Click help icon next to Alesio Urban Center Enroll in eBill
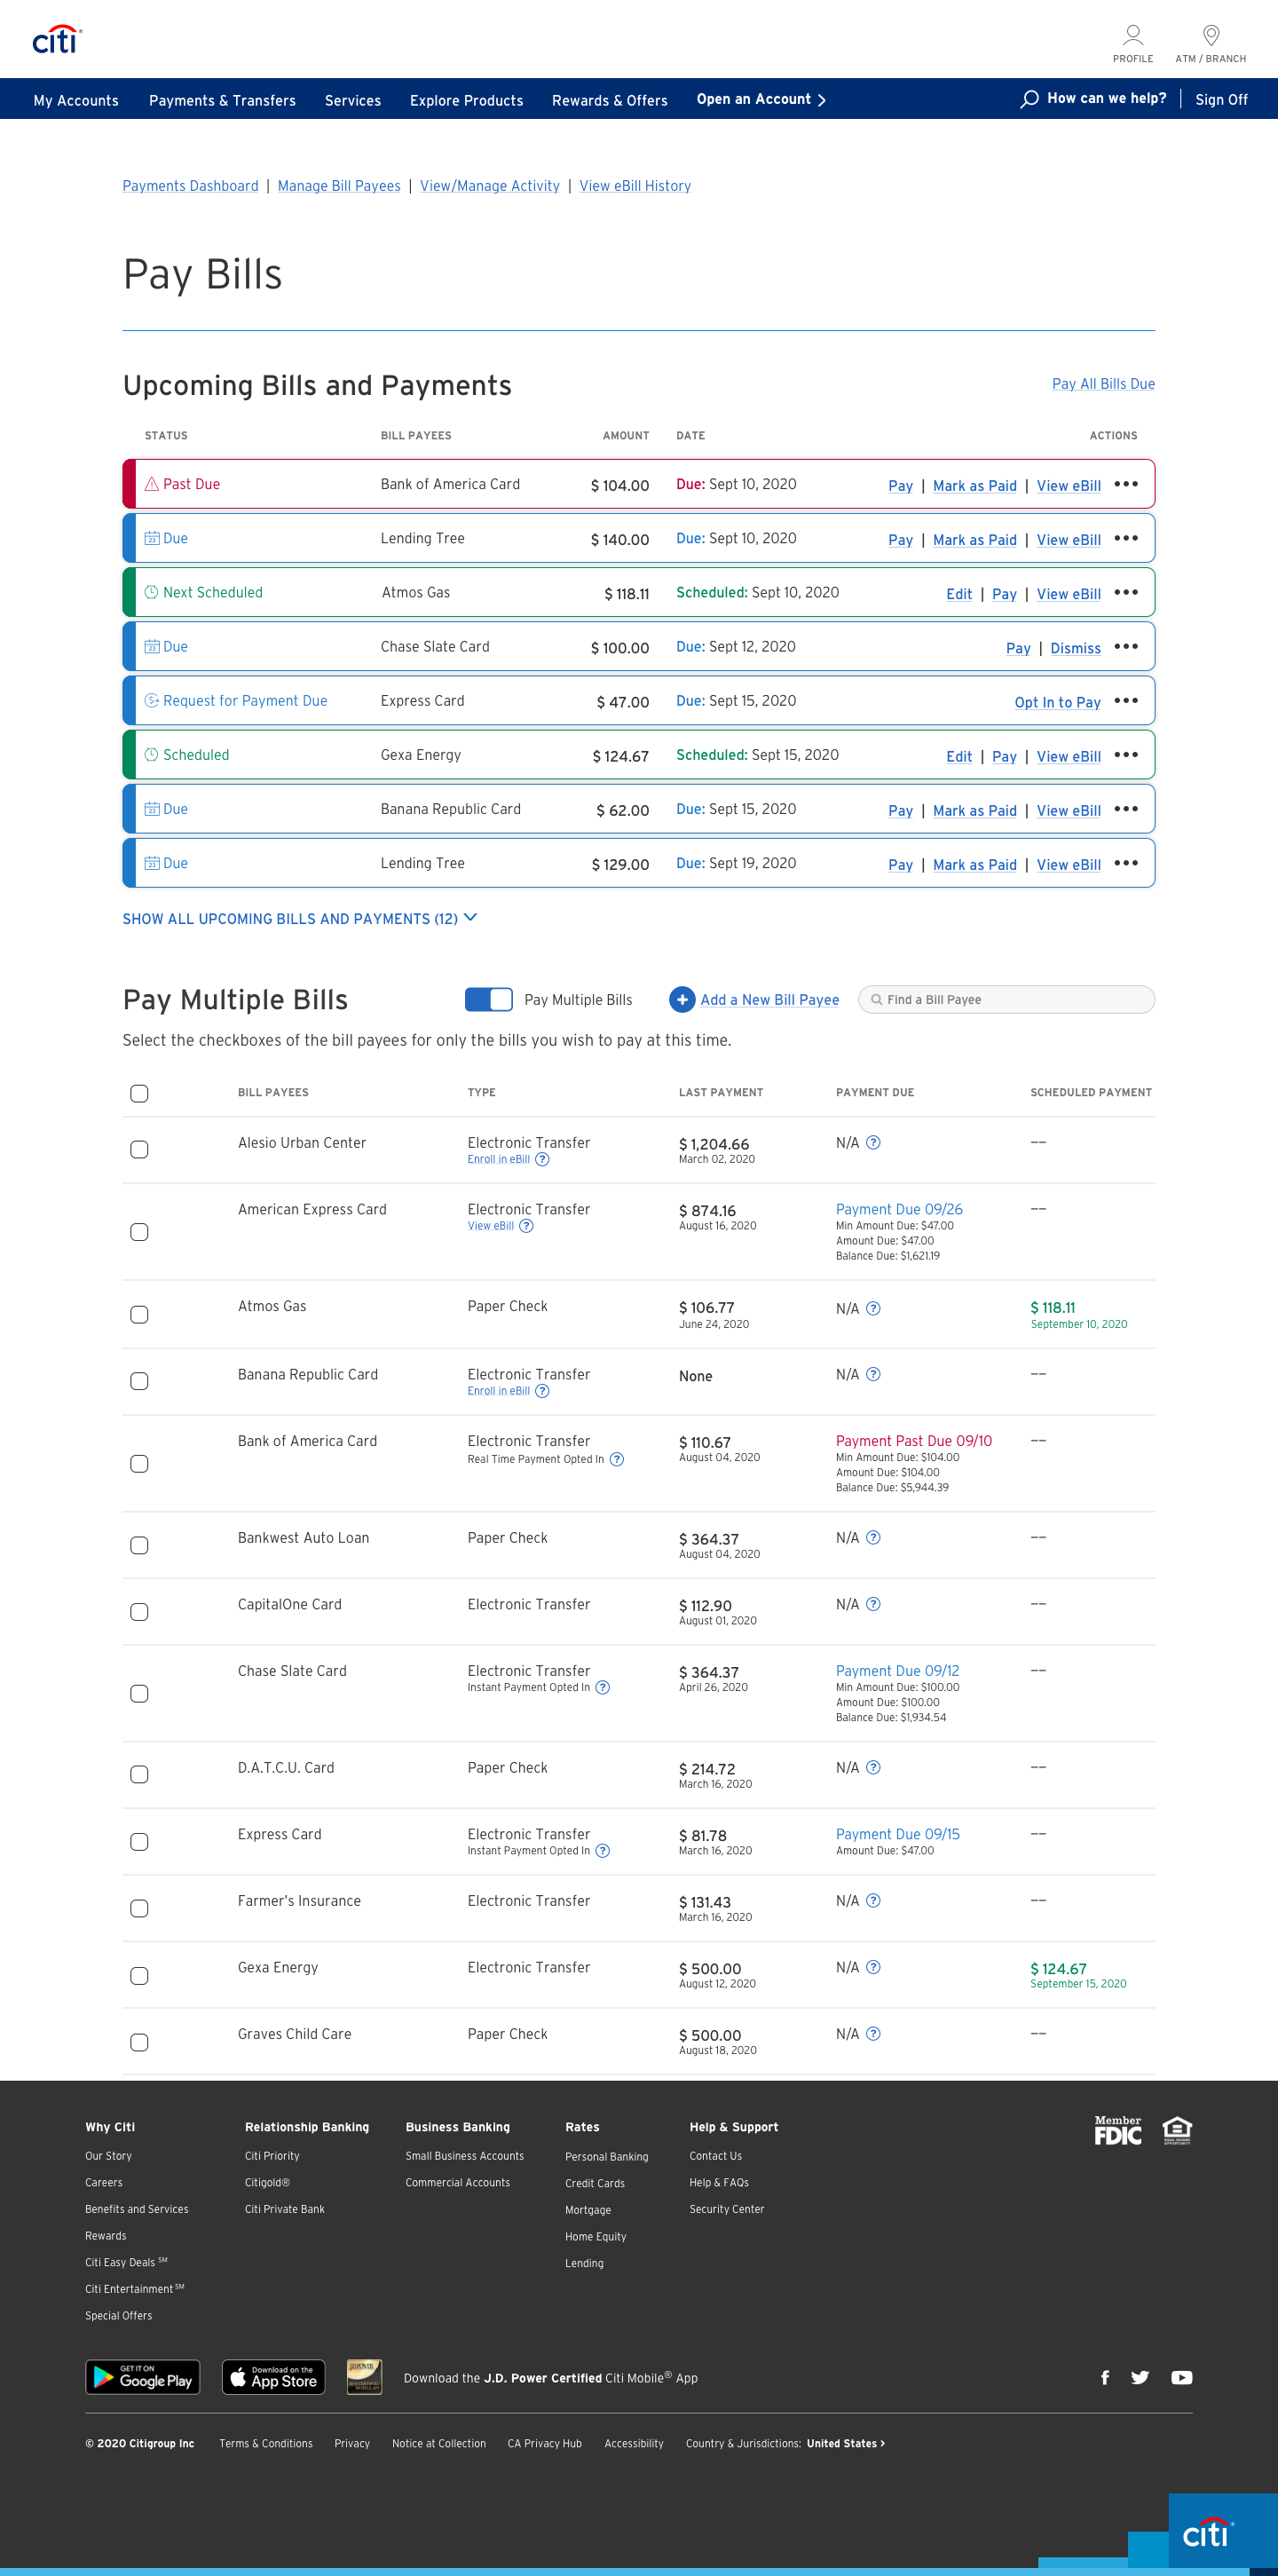This screenshot has height=2576, width=1278. pos(542,1160)
